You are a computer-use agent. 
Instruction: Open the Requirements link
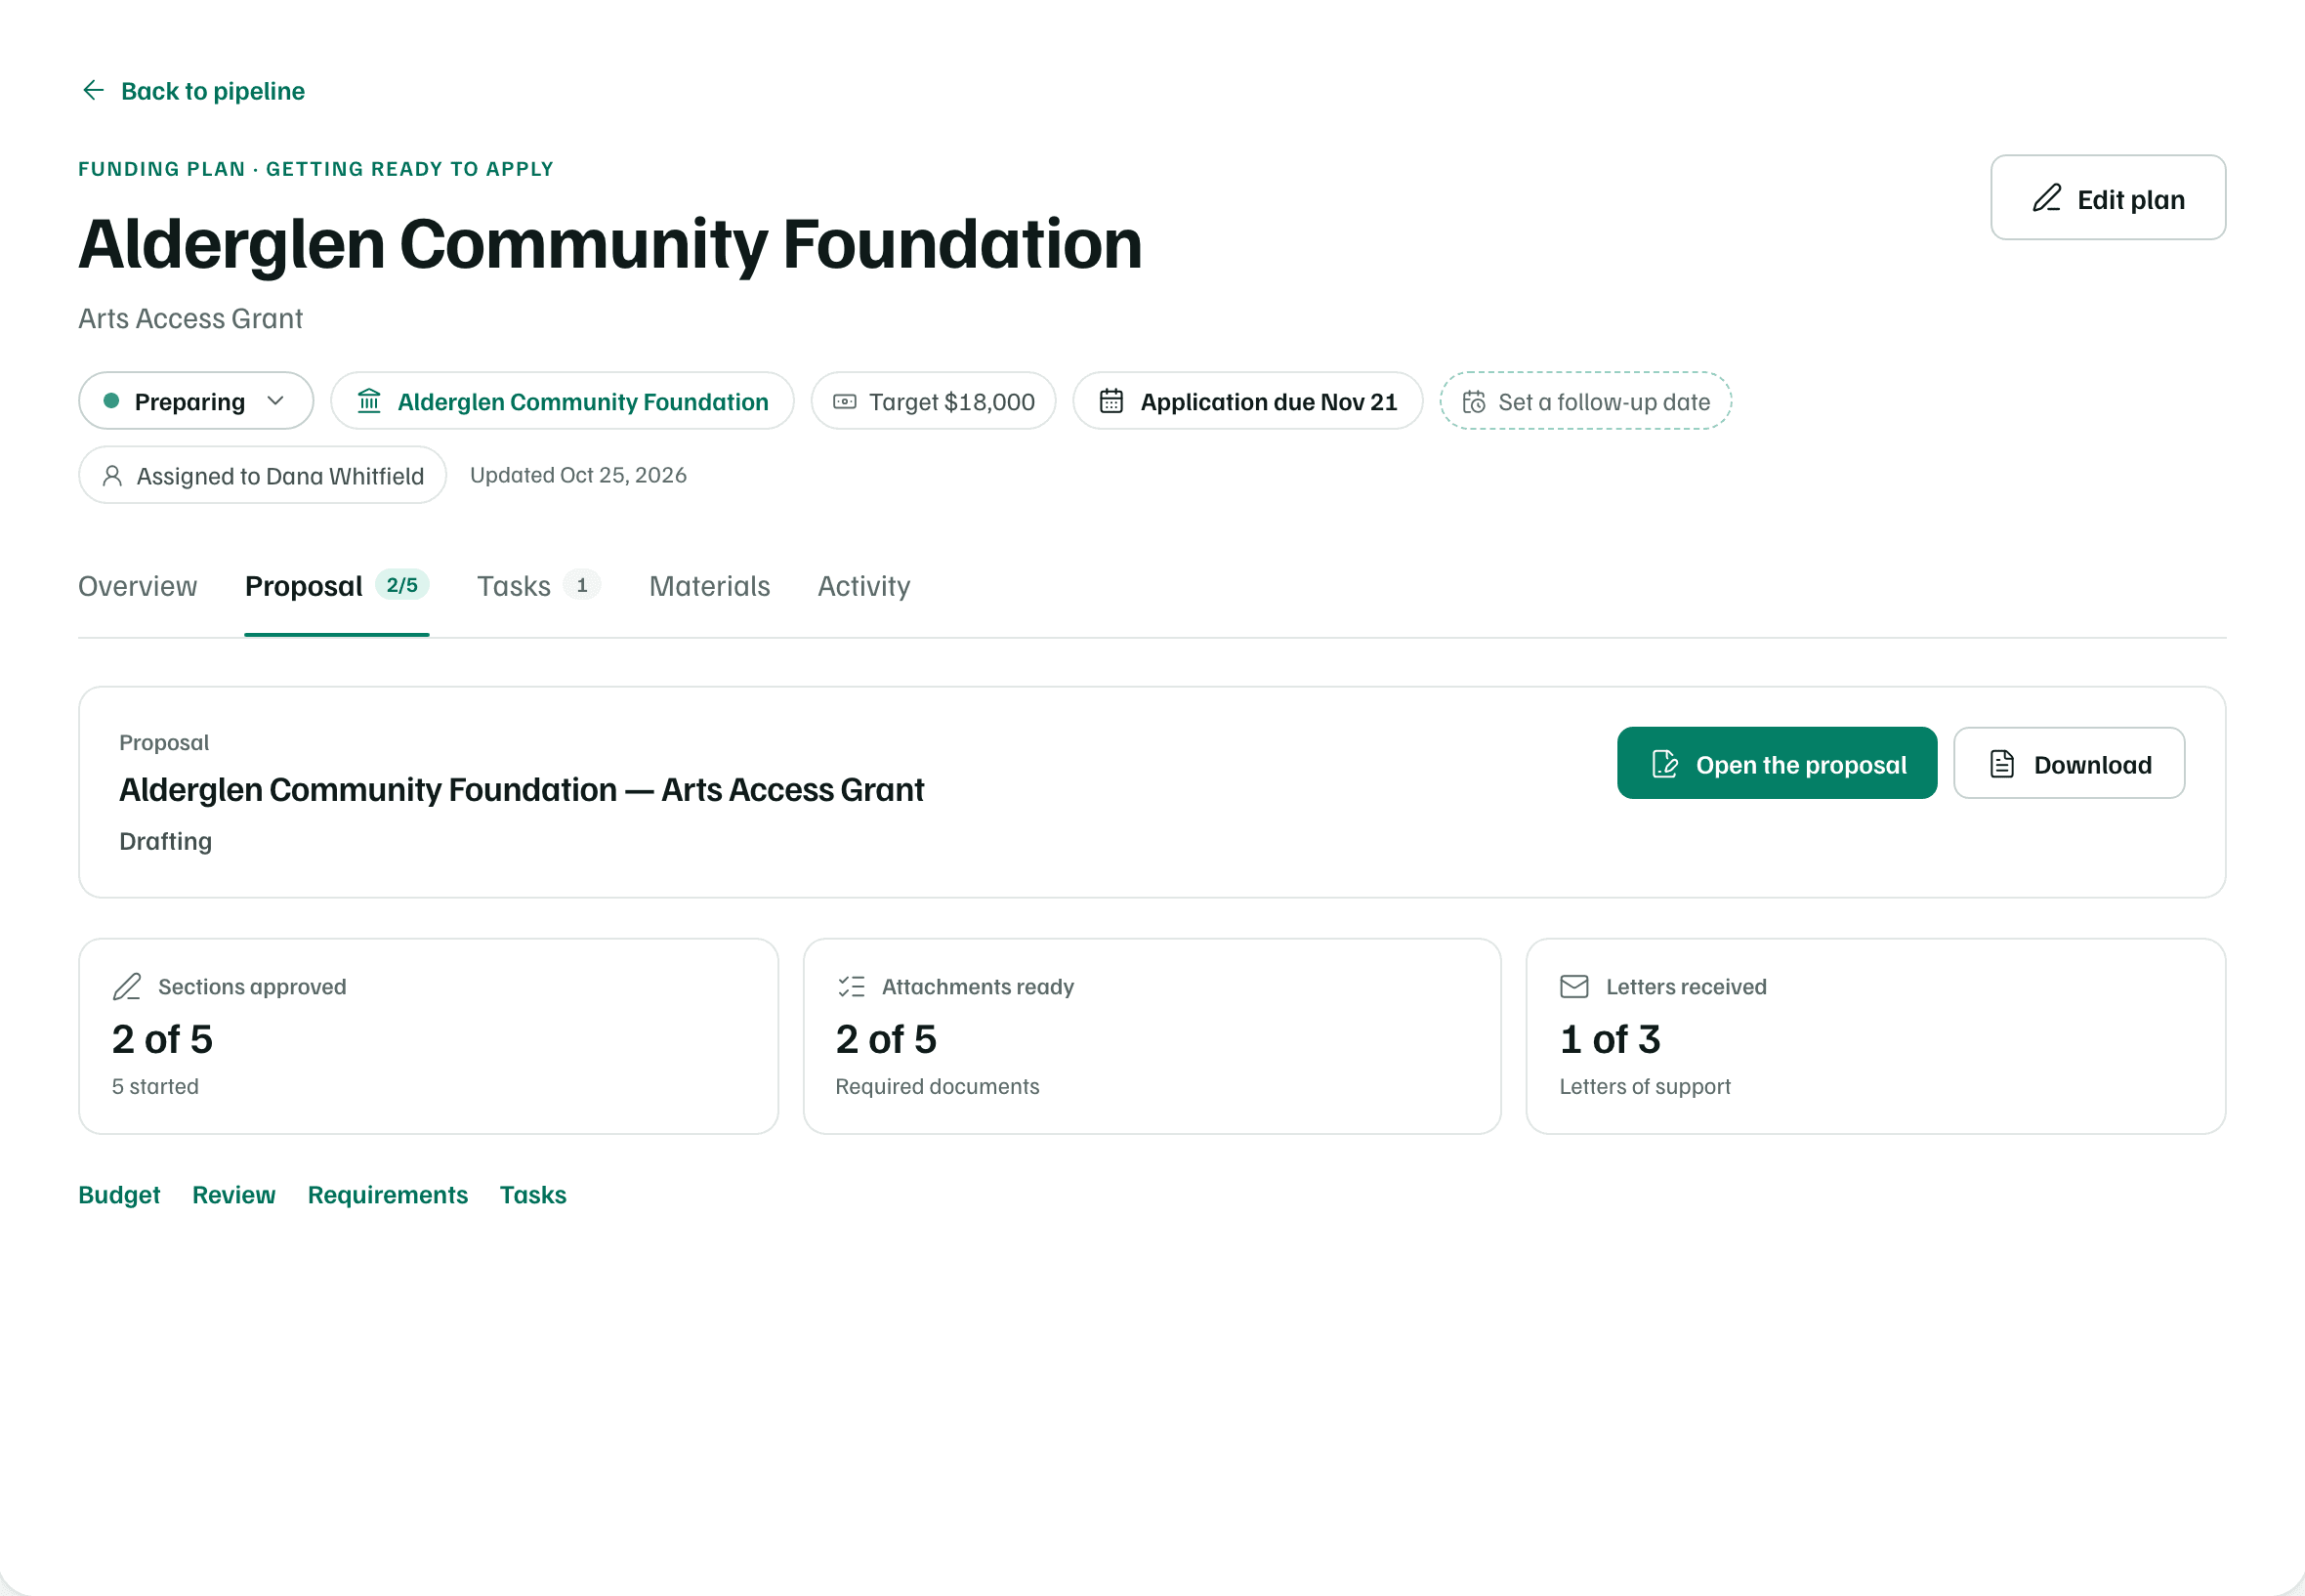click(x=388, y=1195)
